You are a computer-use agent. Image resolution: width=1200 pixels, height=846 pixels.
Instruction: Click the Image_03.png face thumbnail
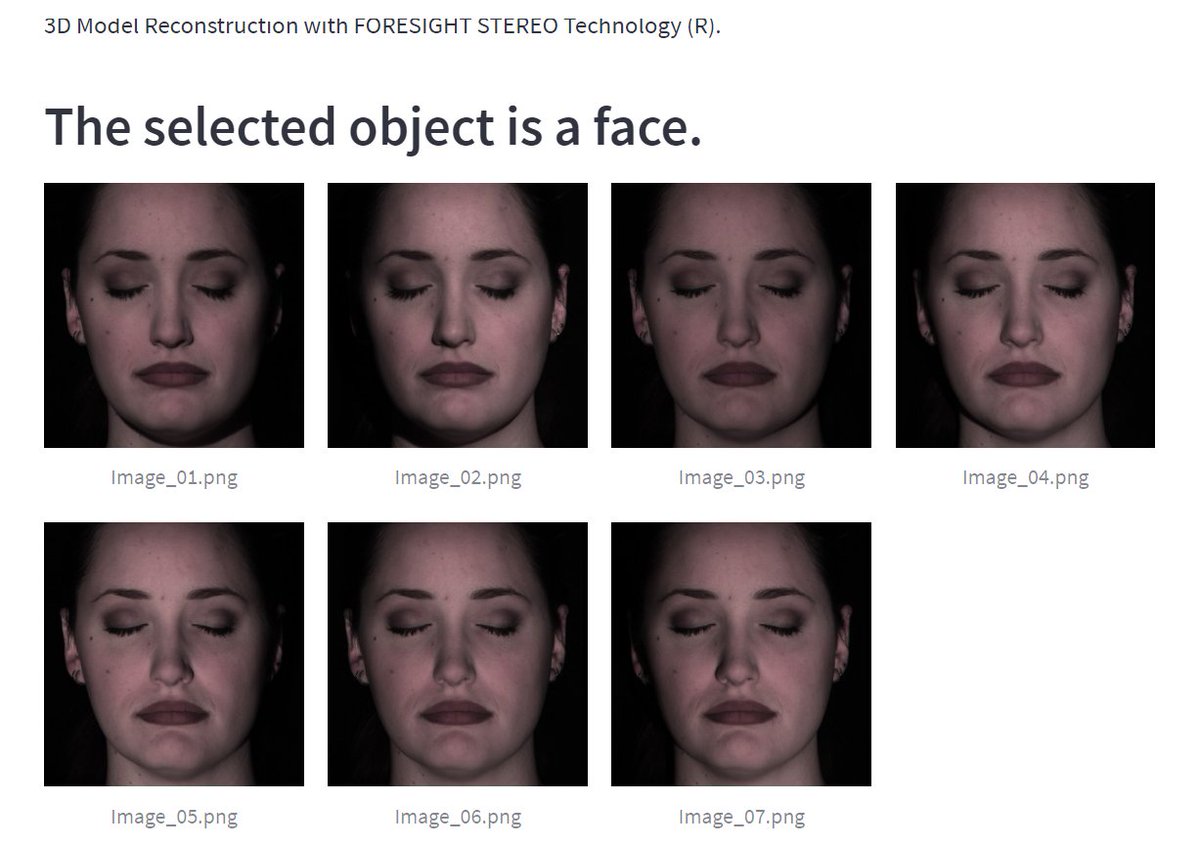[741, 315]
